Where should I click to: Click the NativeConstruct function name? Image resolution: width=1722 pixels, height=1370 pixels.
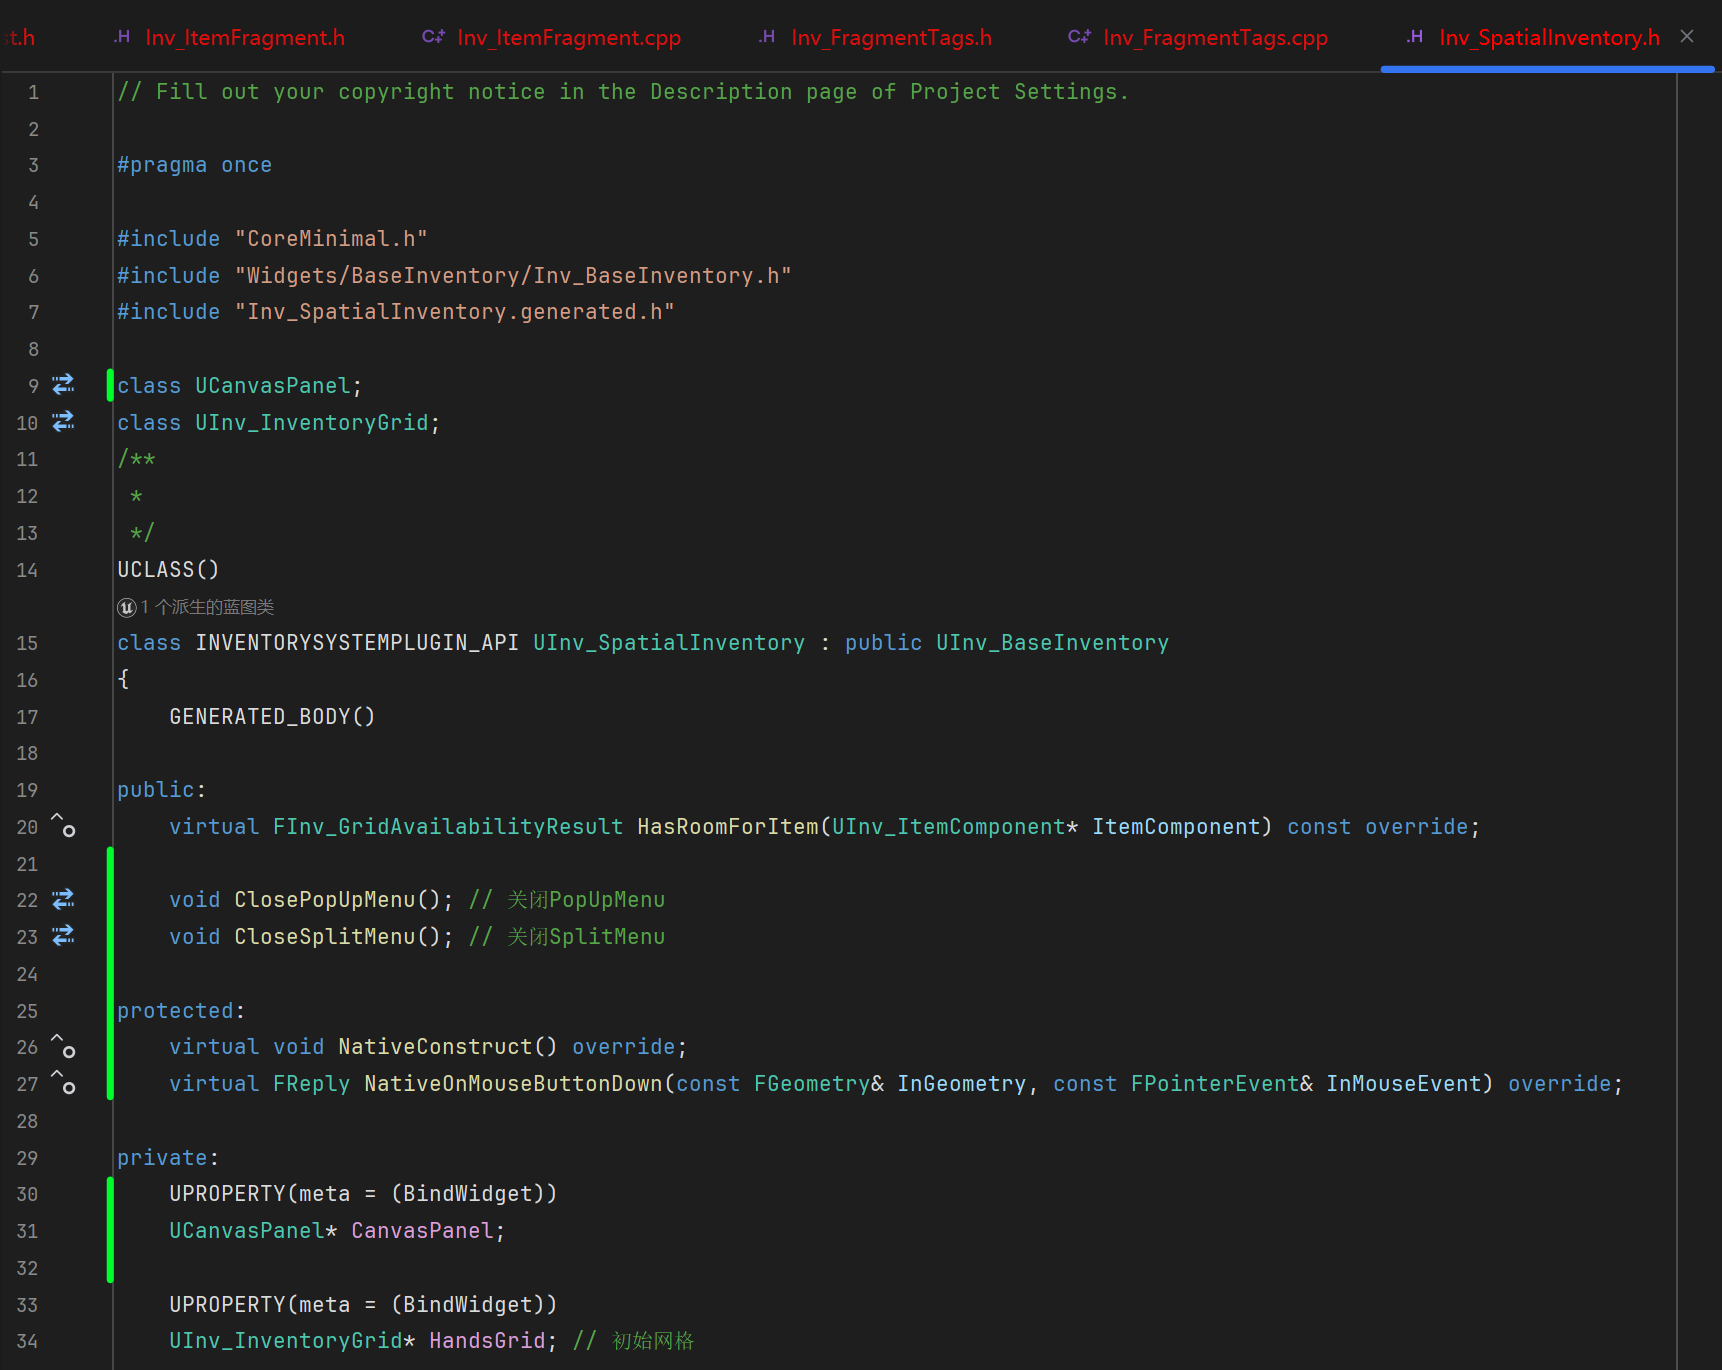[x=435, y=1047]
